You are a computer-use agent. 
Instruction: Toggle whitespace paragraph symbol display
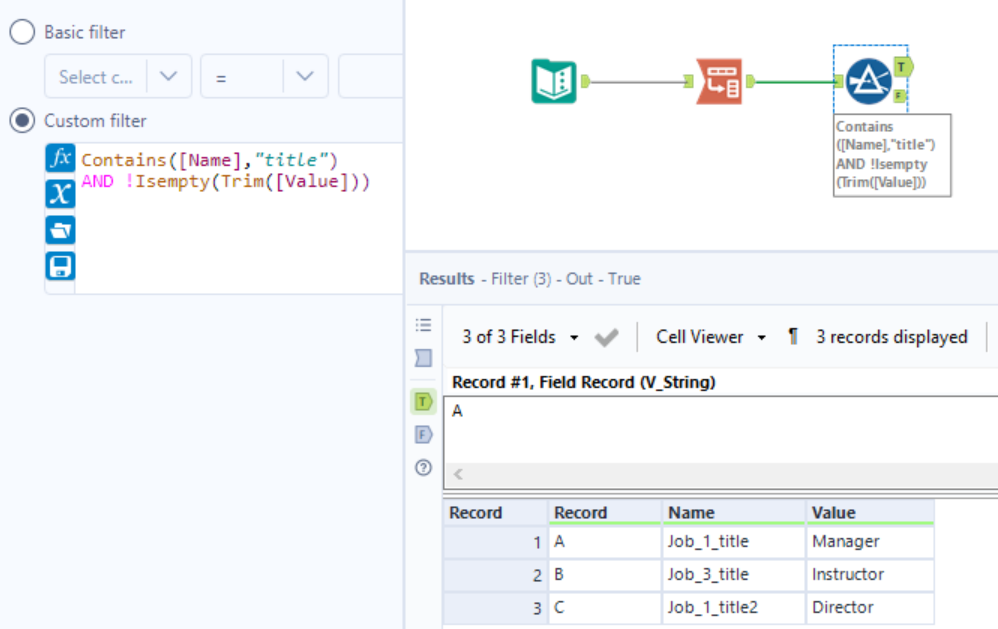pyautogui.click(x=792, y=337)
